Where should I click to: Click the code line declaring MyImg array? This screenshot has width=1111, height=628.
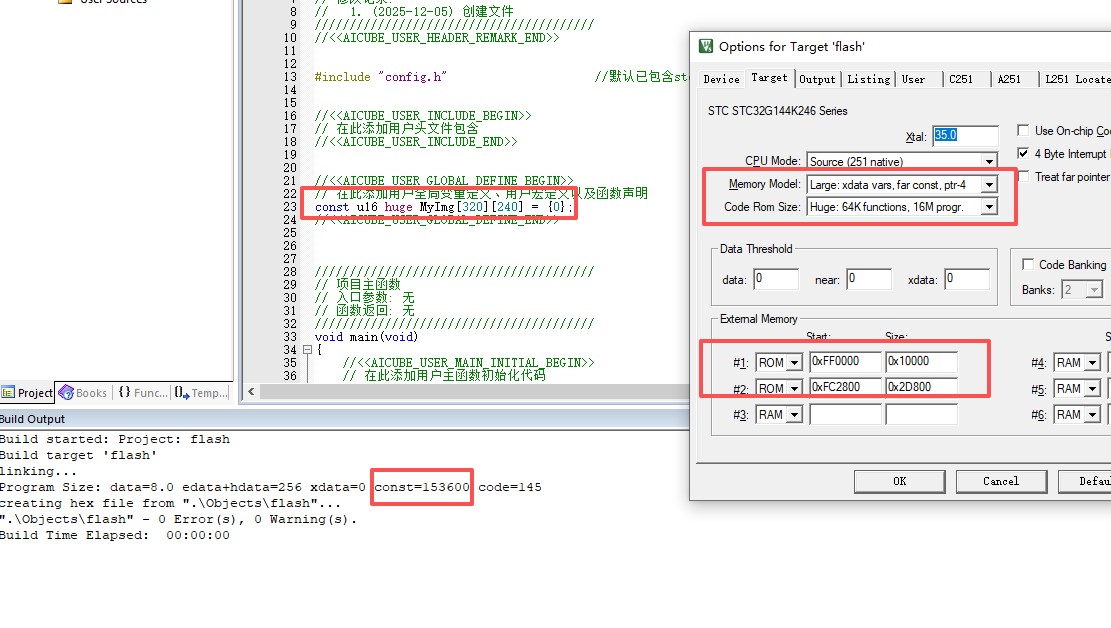(444, 207)
